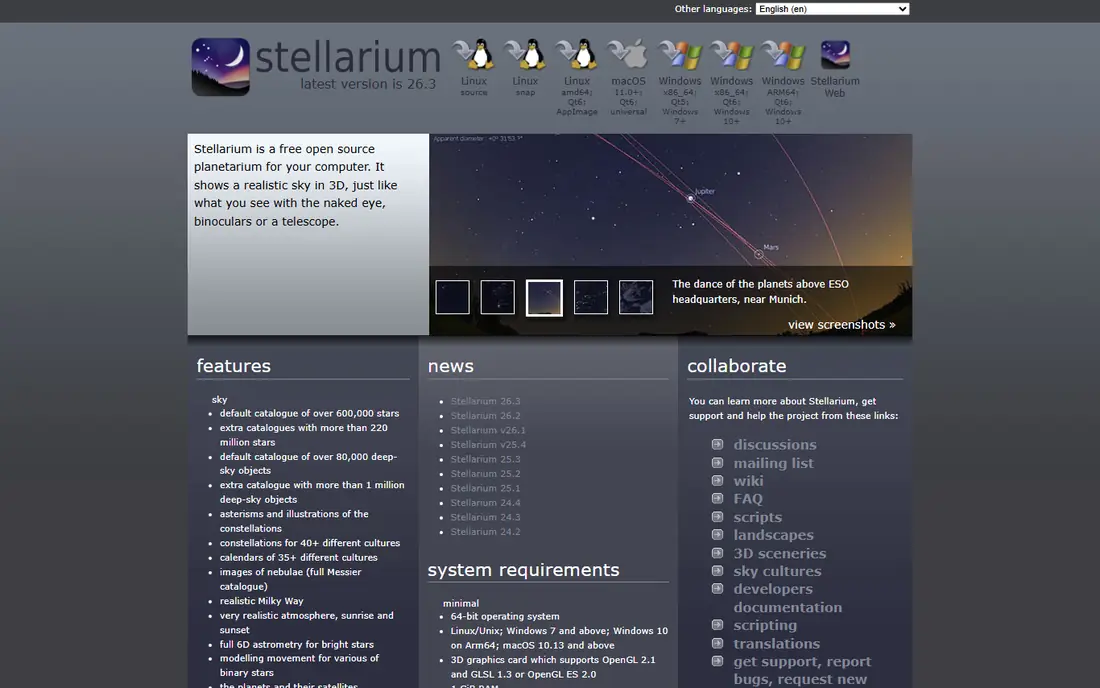Select the first slideshow thumbnail
Image resolution: width=1100 pixels, height=688 pixels.
(452, 297)
